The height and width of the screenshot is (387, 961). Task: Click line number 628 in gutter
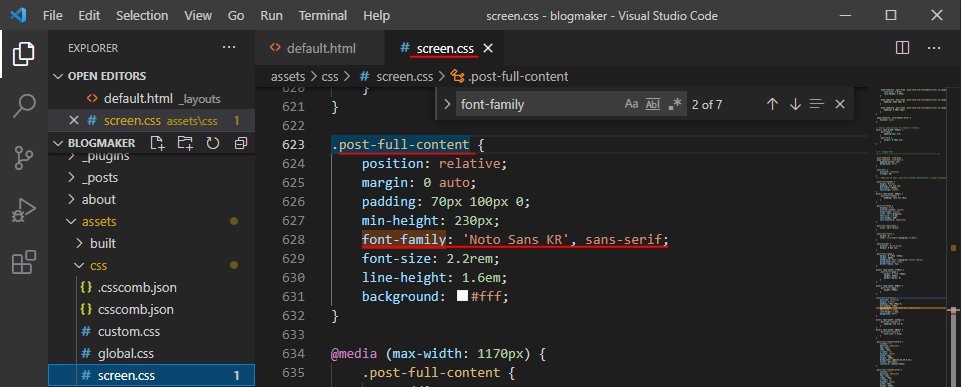(294, 240)
